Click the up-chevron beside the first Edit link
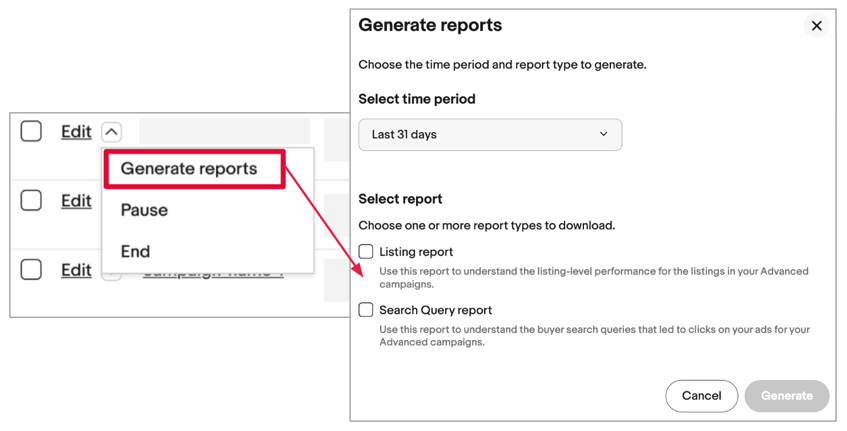 click(111, 132)
